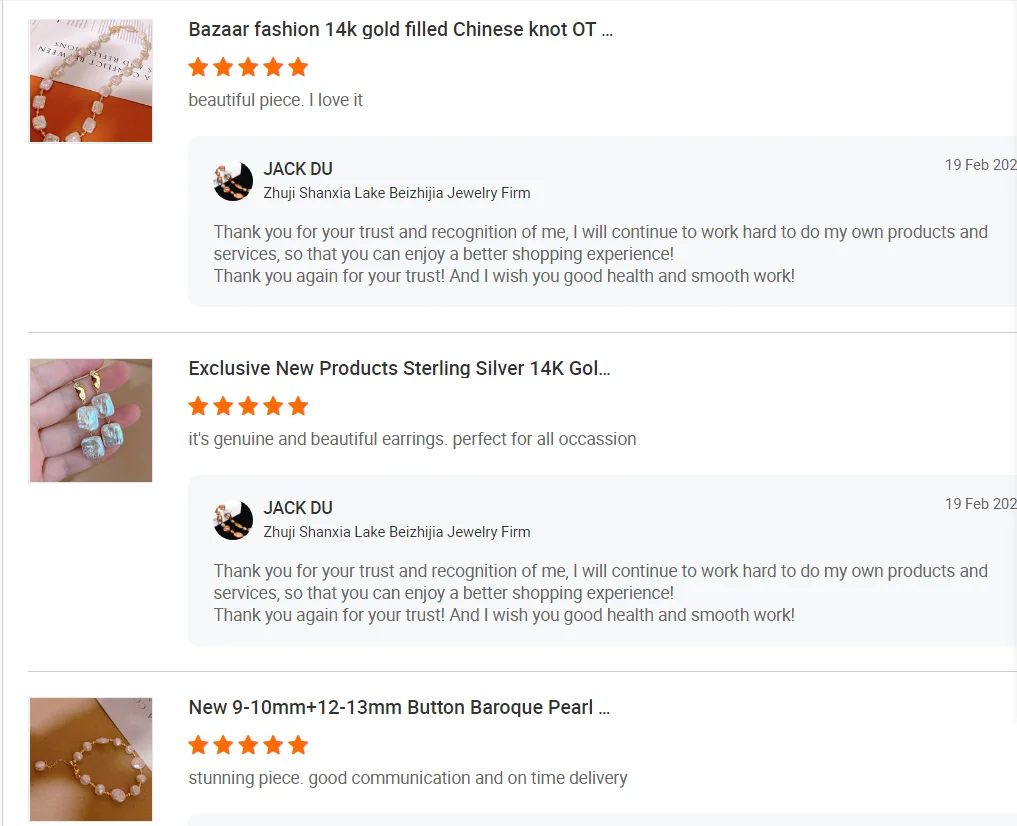The height and width of the screenshot is (826, 1017).
Task: Open the pearl necklace product thumbnail
Action: [x=91, y=81]
